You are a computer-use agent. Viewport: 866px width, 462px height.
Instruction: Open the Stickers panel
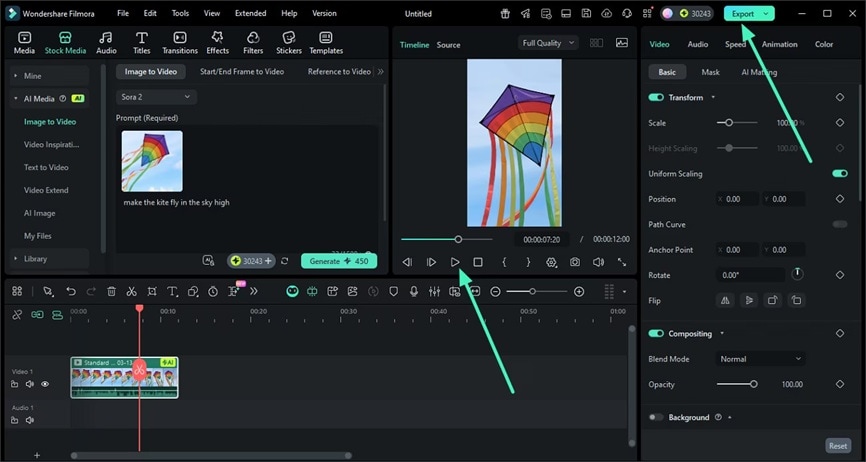[288, 41]
